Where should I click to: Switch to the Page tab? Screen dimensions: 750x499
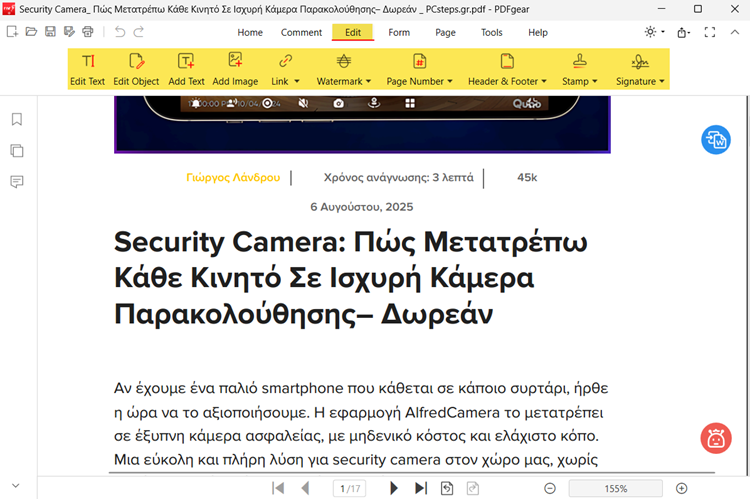445,33
